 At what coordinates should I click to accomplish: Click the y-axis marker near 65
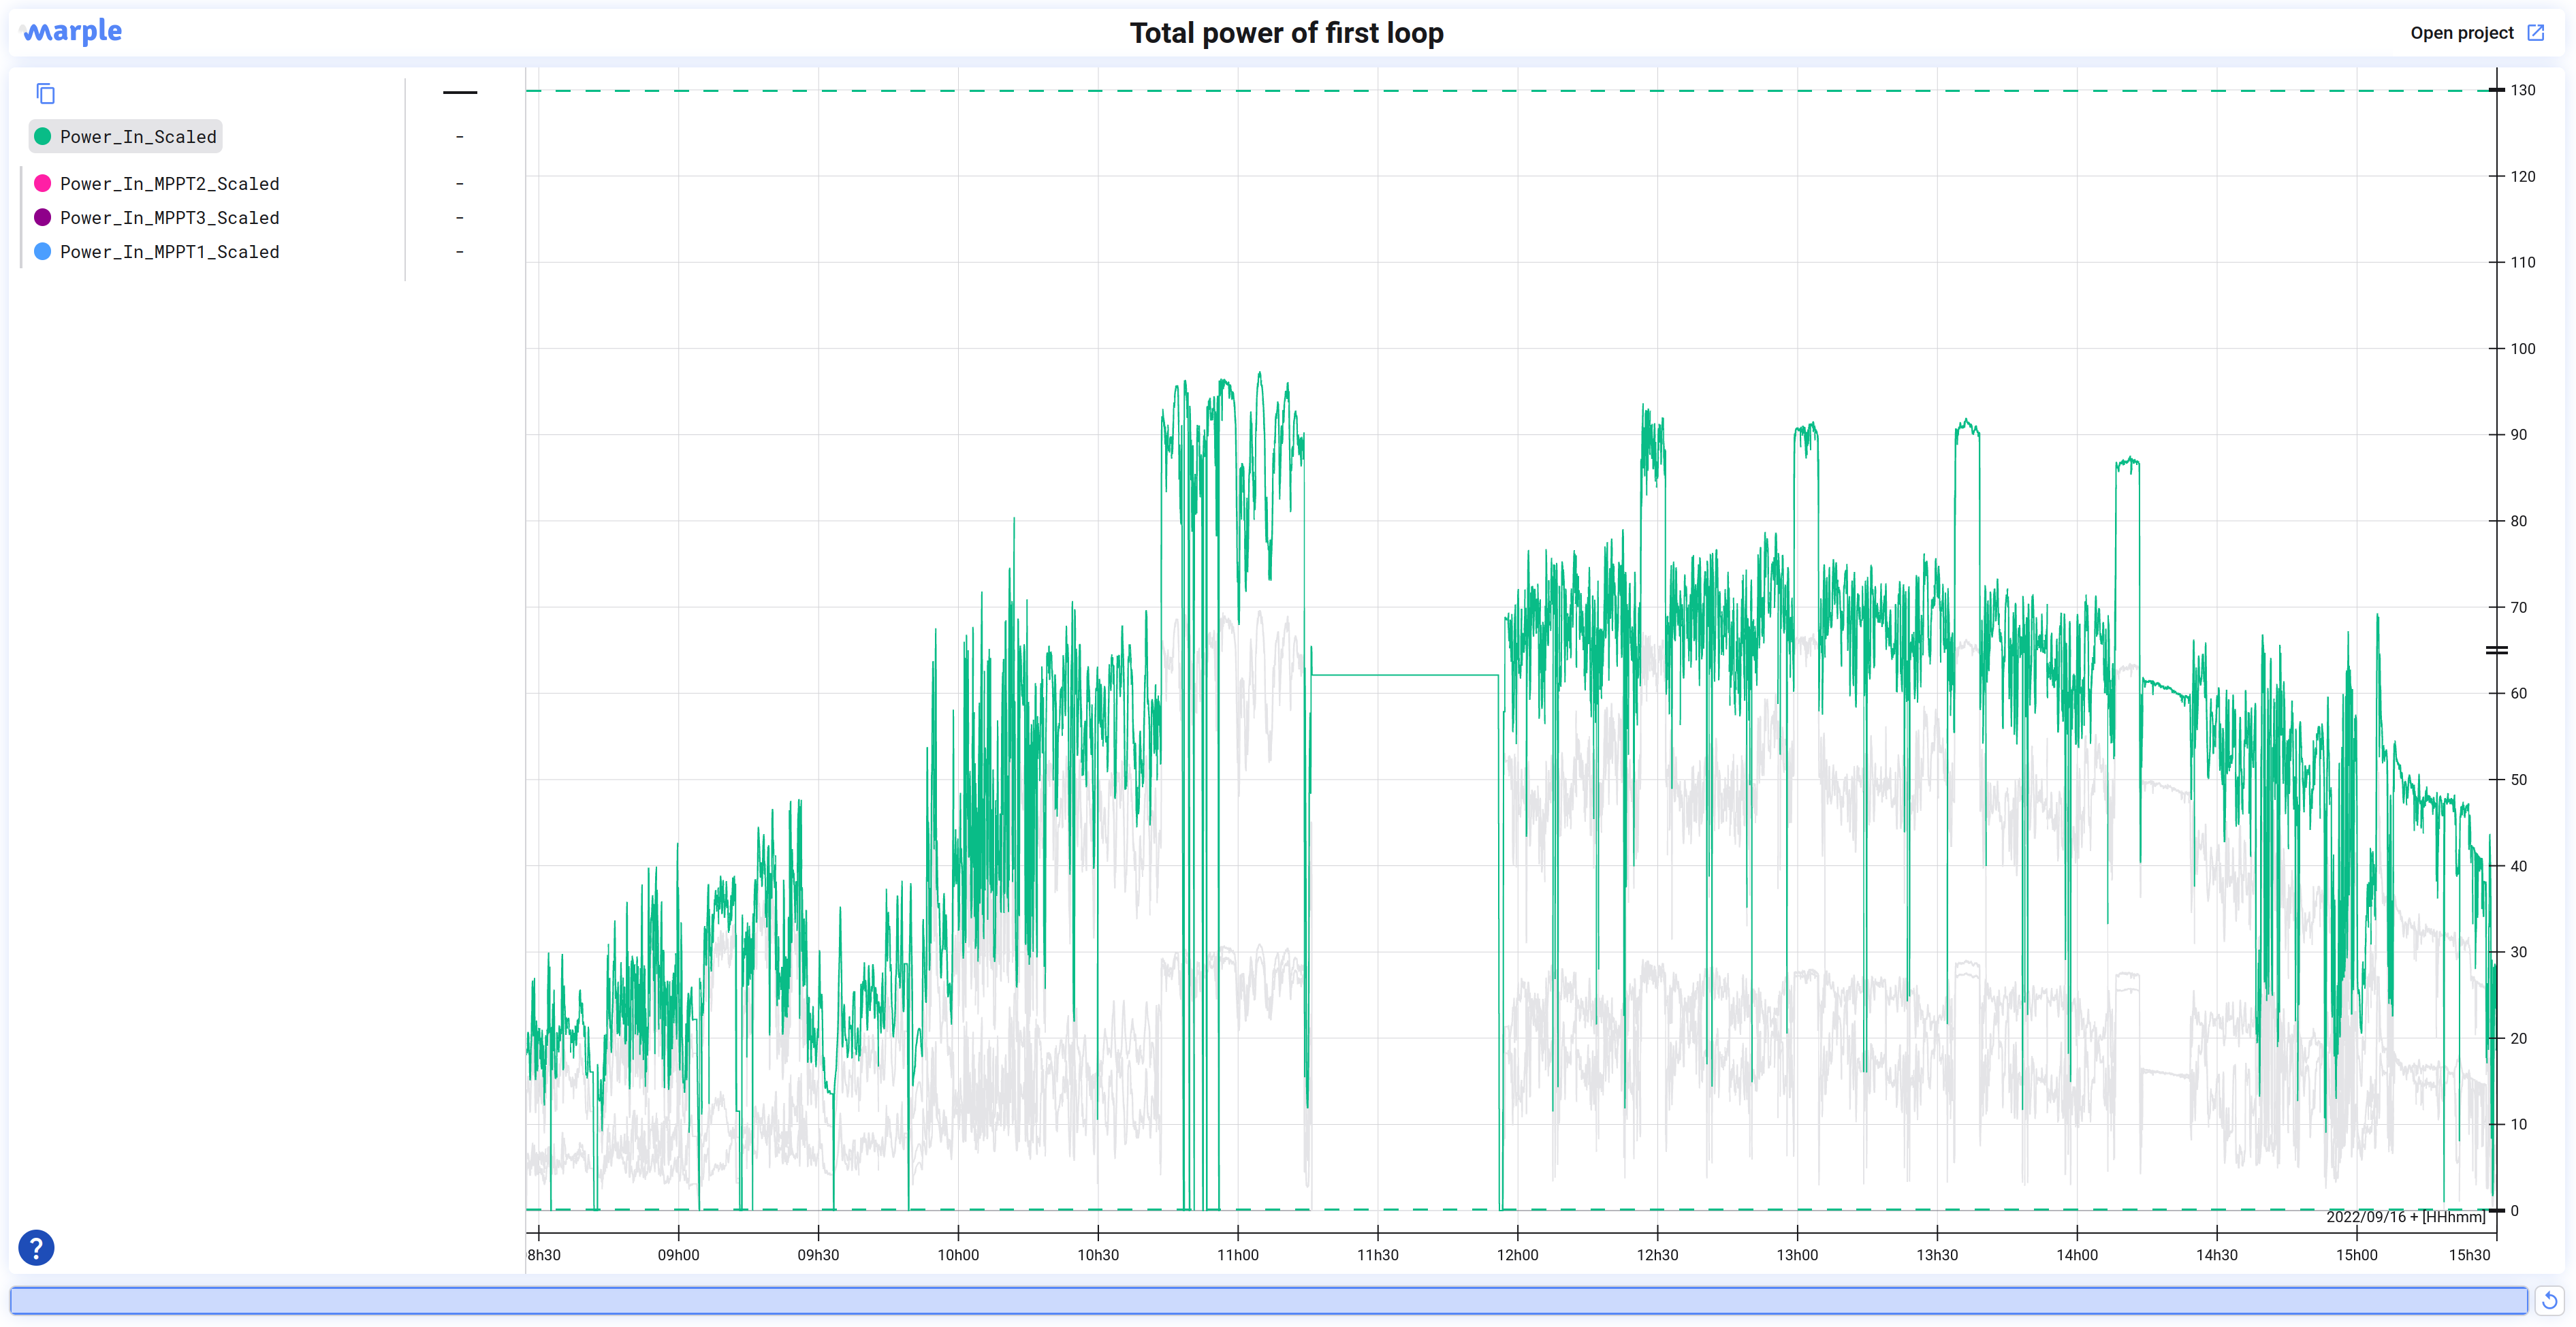(x=2496, y=650)
